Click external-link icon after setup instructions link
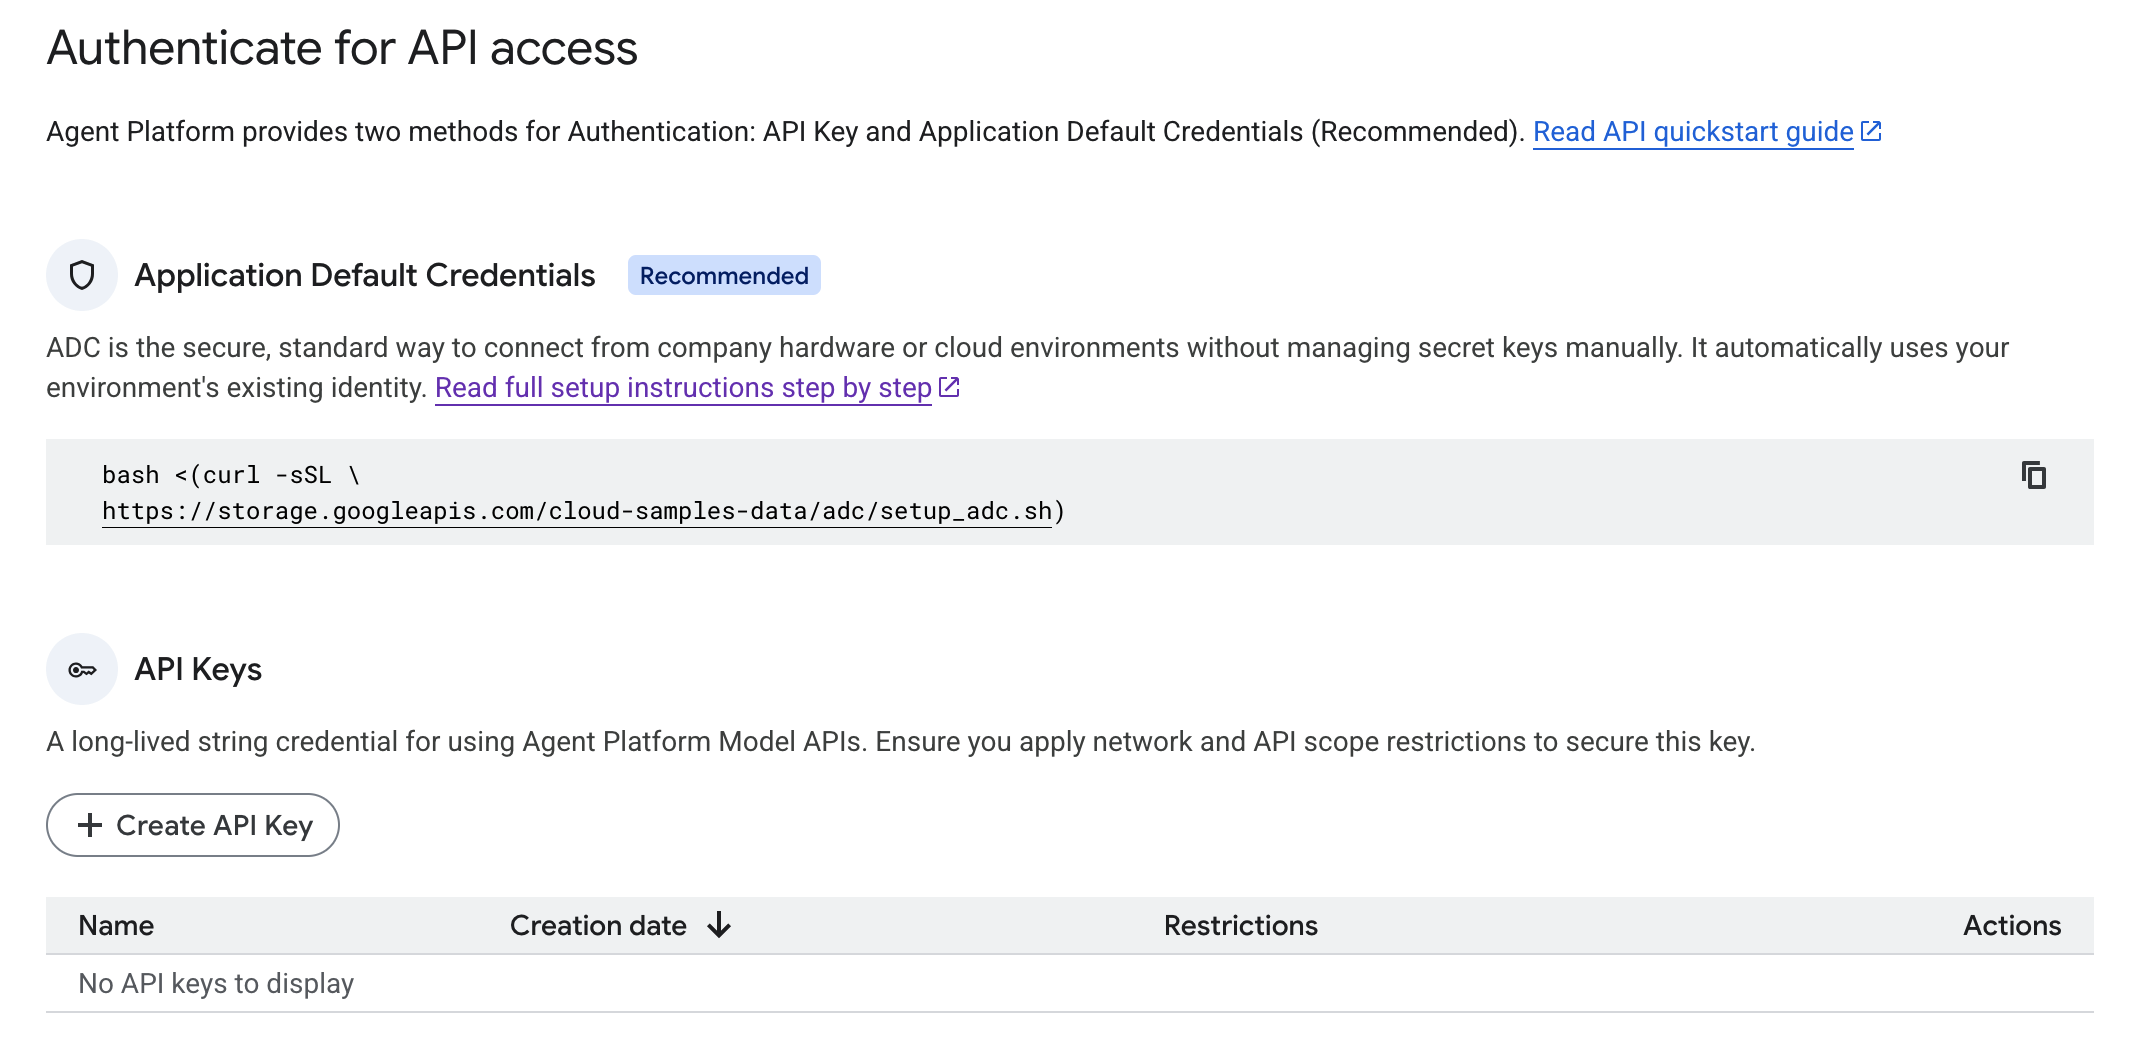 (x=949, y=387)
